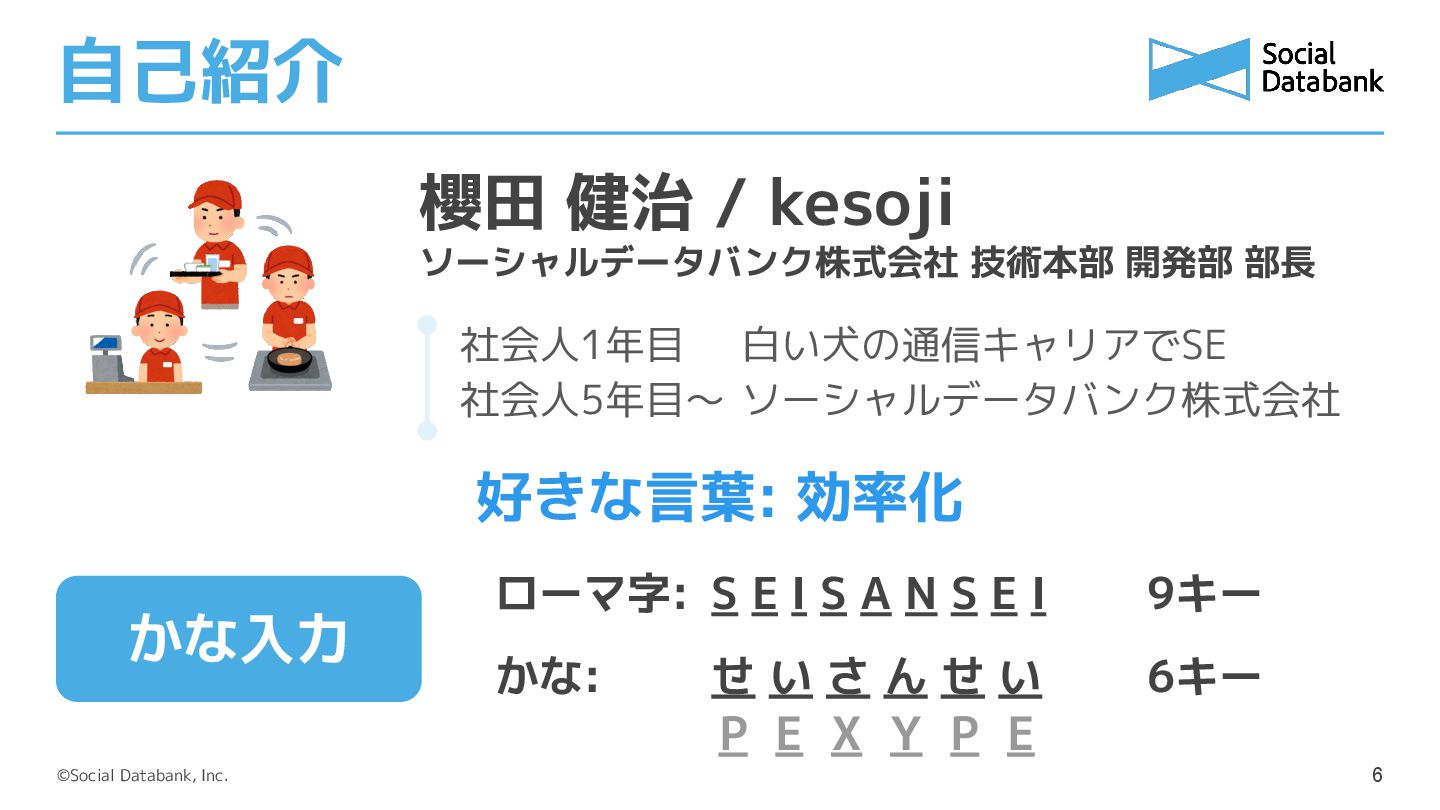
Task: Click the ©Social Databank, Inc. footer
Action: 142,775
